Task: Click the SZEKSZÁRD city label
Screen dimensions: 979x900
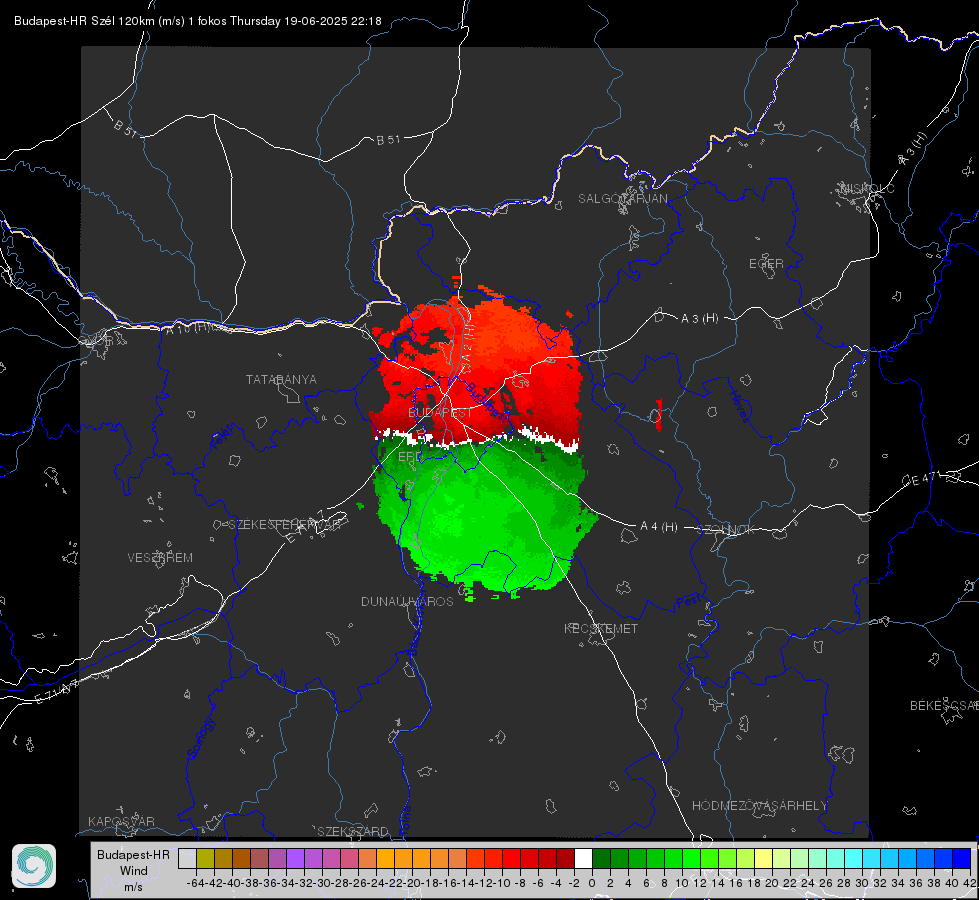Action: pos(353,831)
